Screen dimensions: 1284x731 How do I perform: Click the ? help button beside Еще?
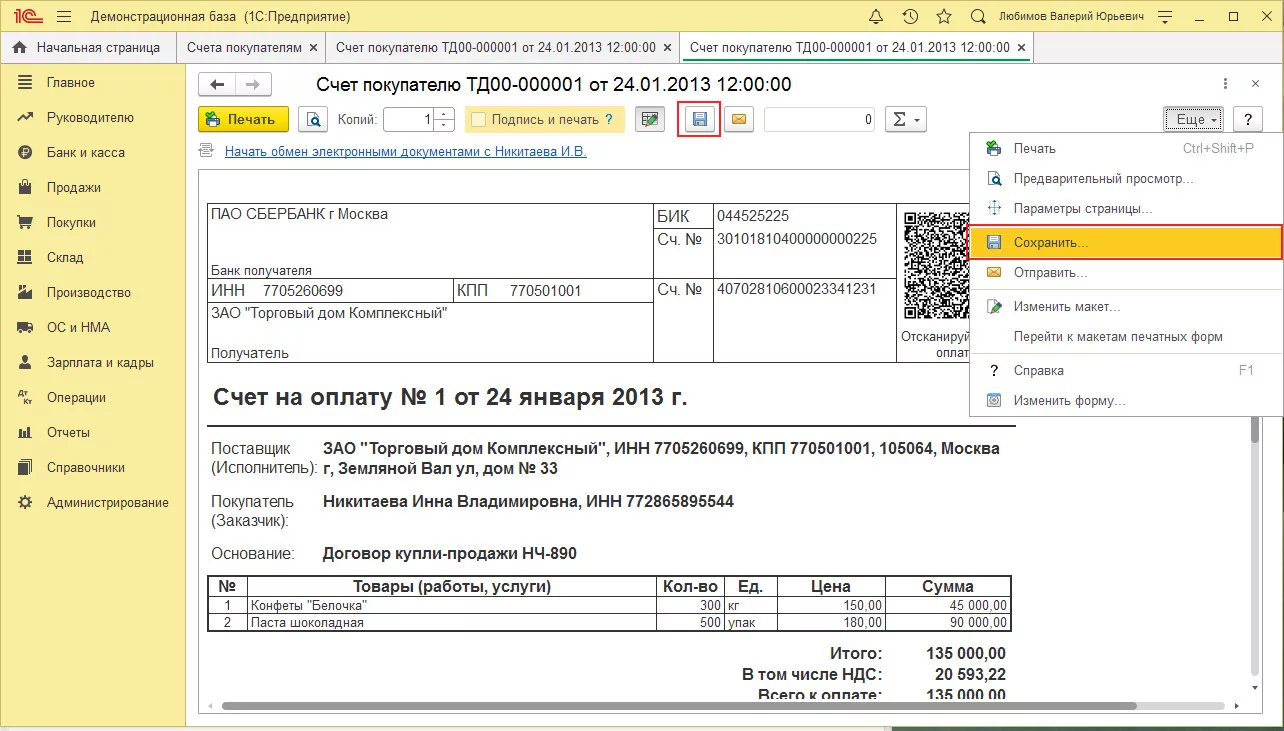(1247, 120)
